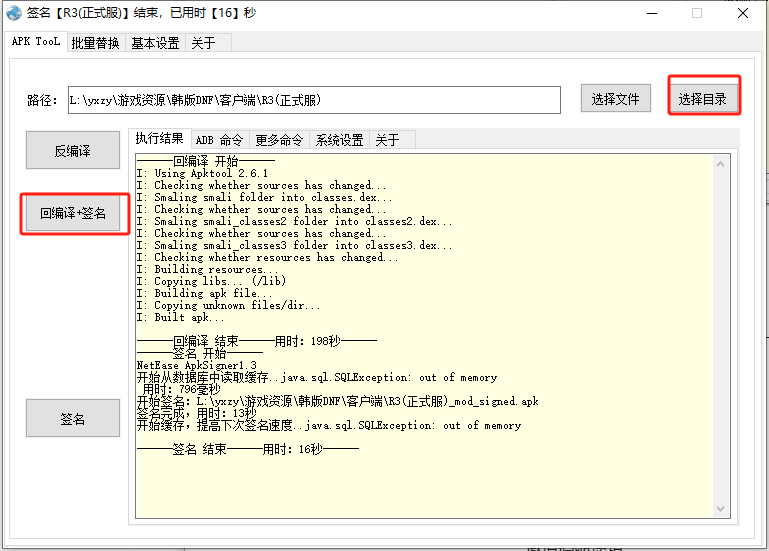
Task: Switch to the APK TooL tab
Action: click(36, 42)
